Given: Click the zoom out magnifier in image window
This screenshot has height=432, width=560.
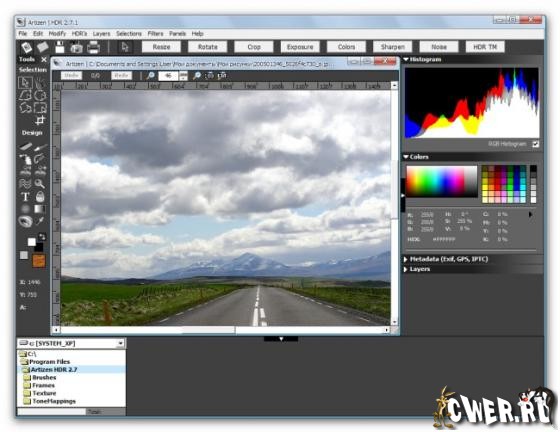Looking at the screenshot, I should click(150, 76).
